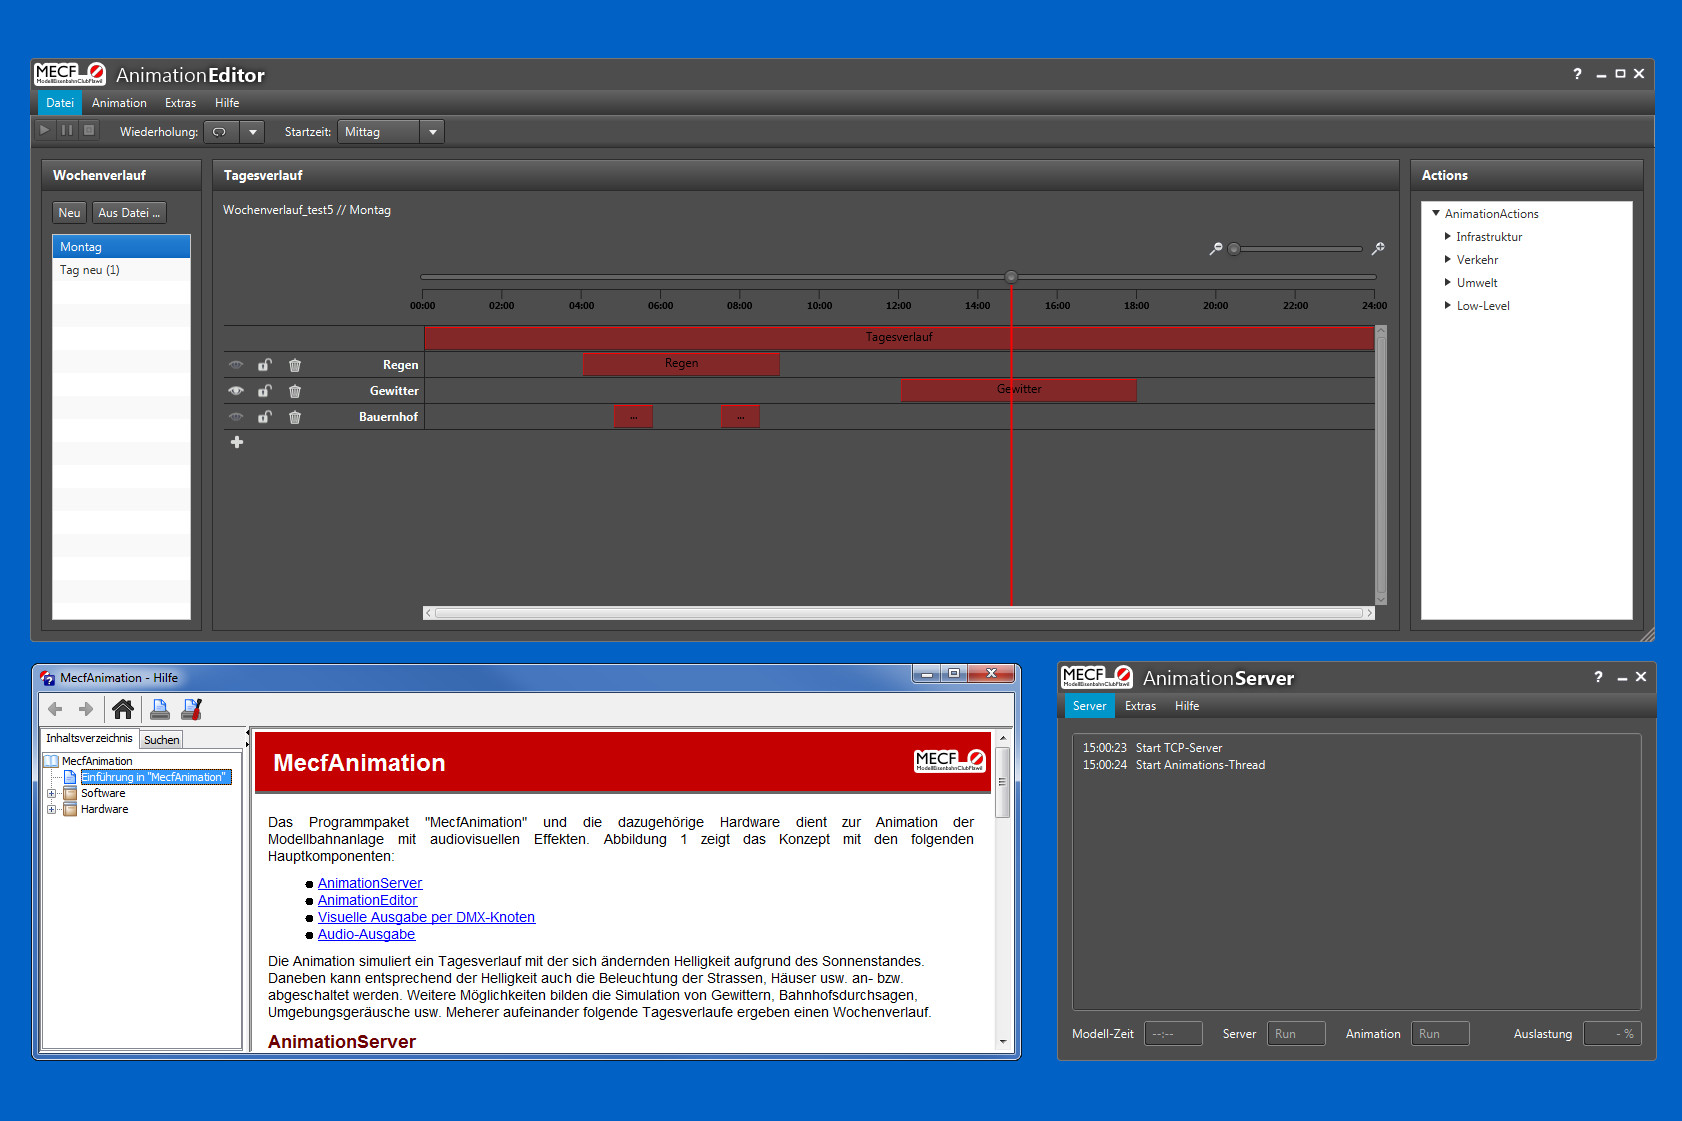Image resolution: width=1682 pixels, height=1121 pixels.
Task: Click the Regen block on the timeline
Action: pos(681,363)
